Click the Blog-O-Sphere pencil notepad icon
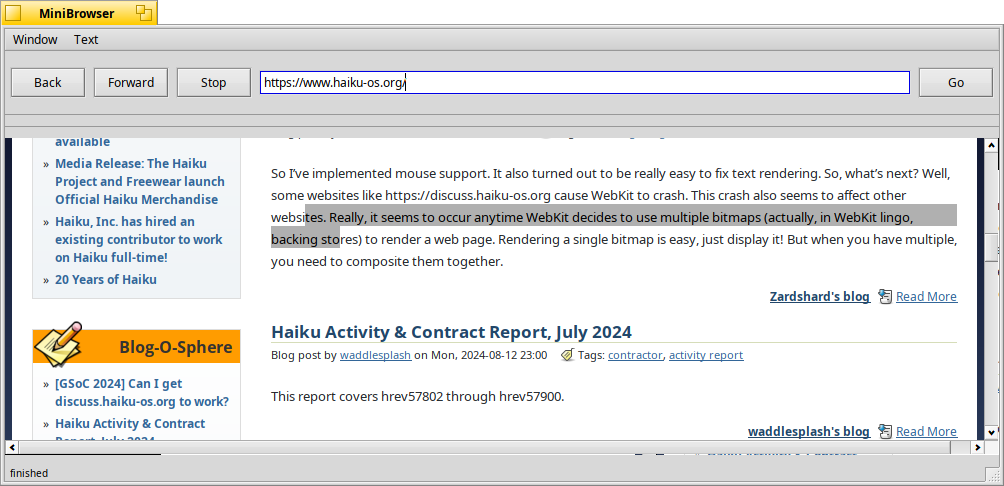Image resolution: width=1004 pixels, height=486 pixels. [58, 342]
